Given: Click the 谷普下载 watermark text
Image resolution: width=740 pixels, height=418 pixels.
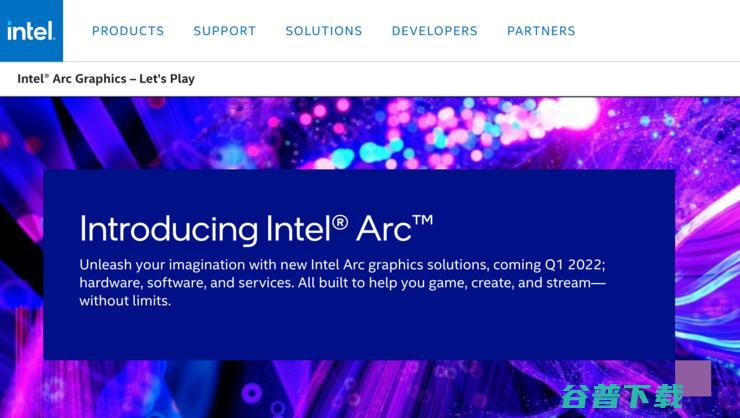Looking at the screenshot, I should [622, 396].
